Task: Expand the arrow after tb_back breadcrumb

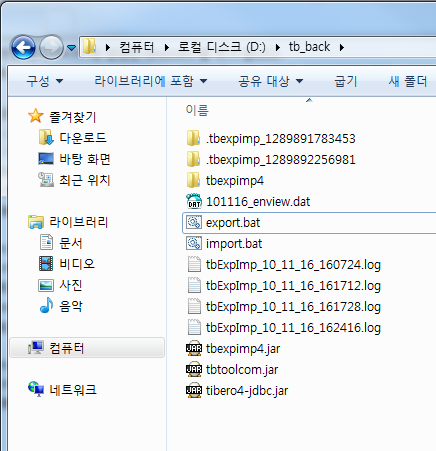Action: 342,47
